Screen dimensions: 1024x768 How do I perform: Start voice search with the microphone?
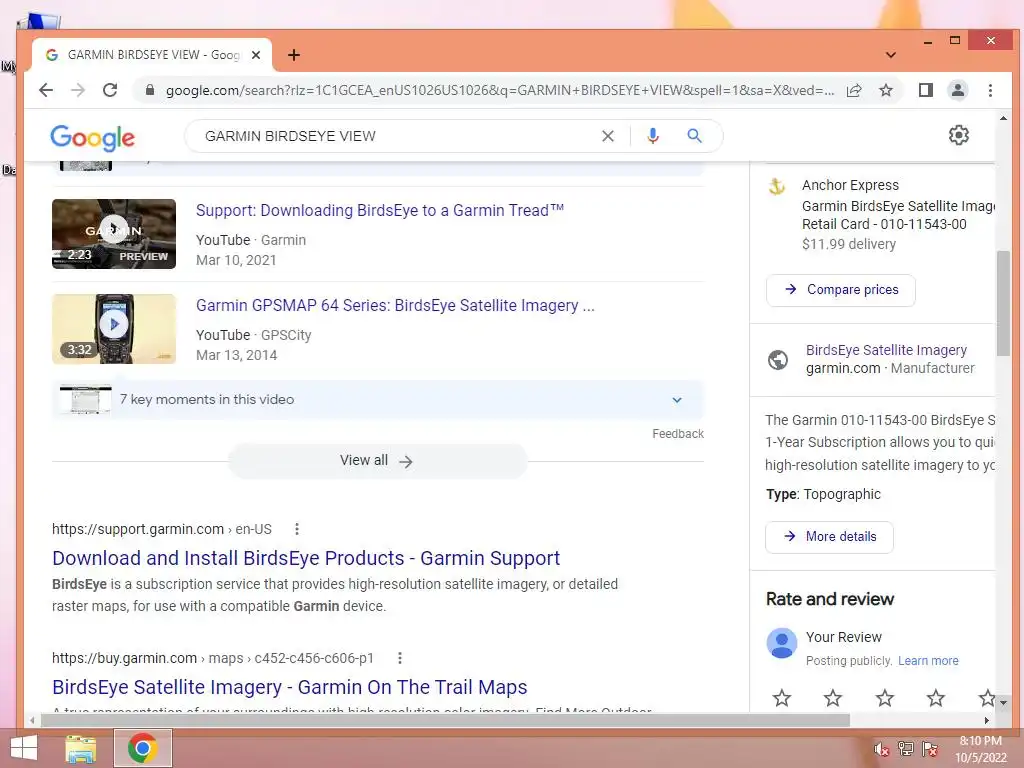652,136
